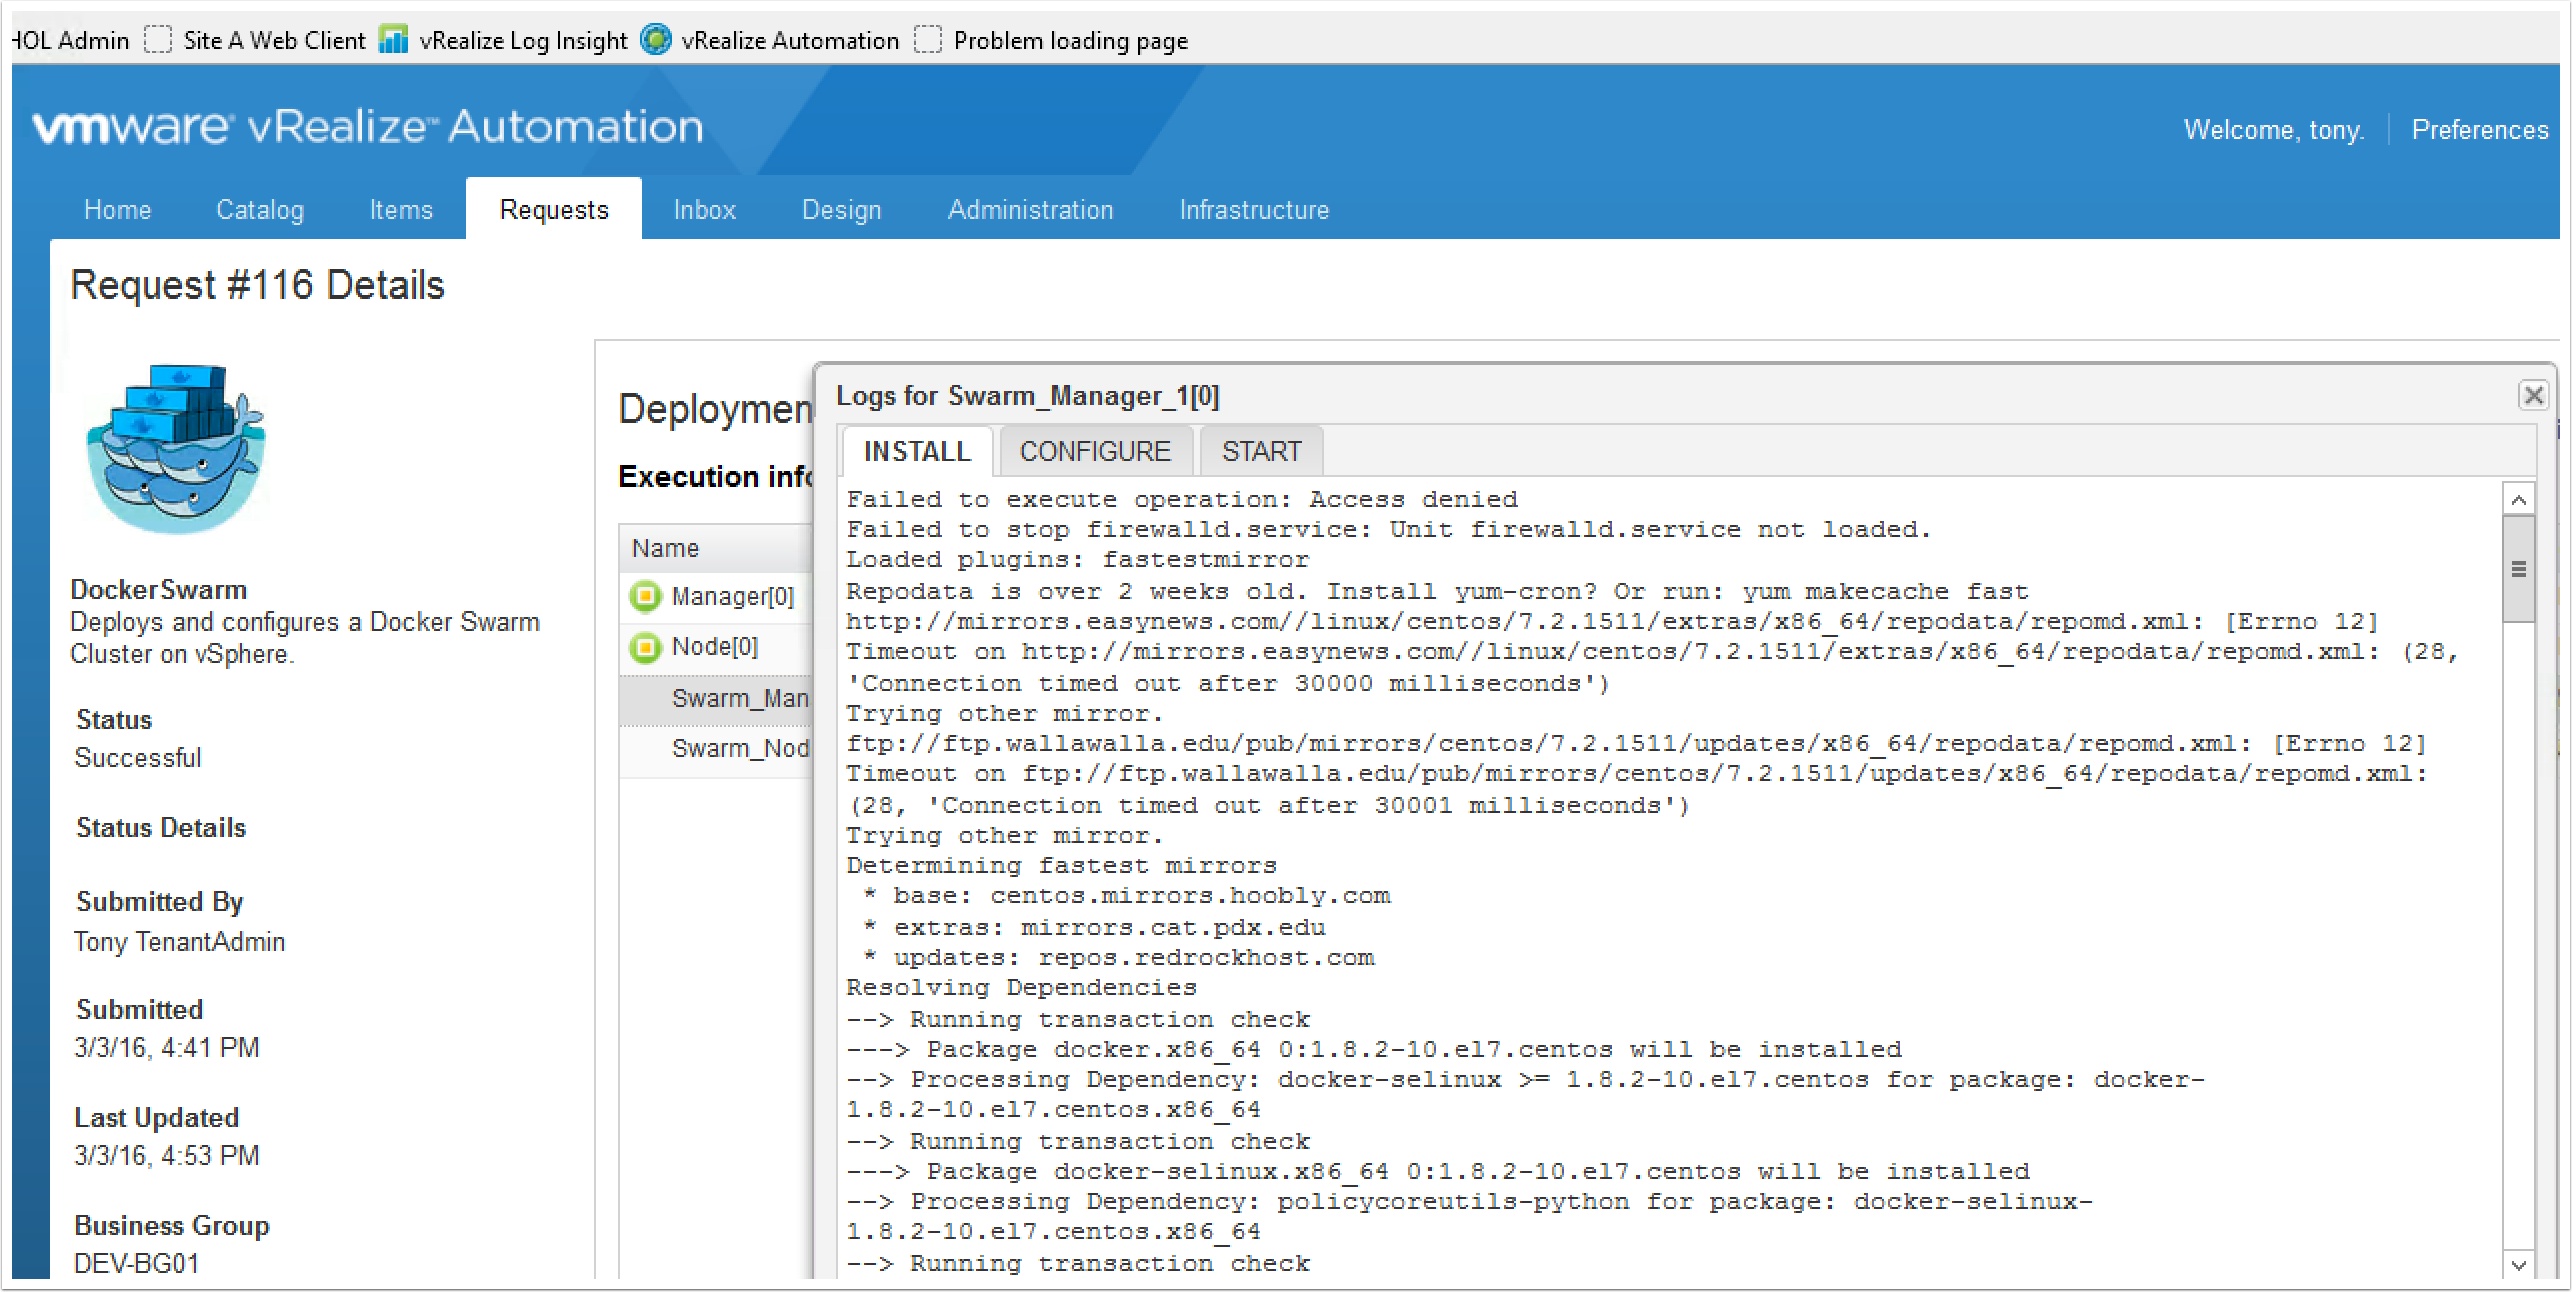Click the 'Request #116 Details' heading
This screenshot has width=2572, height=1292.
coord(257,286)
